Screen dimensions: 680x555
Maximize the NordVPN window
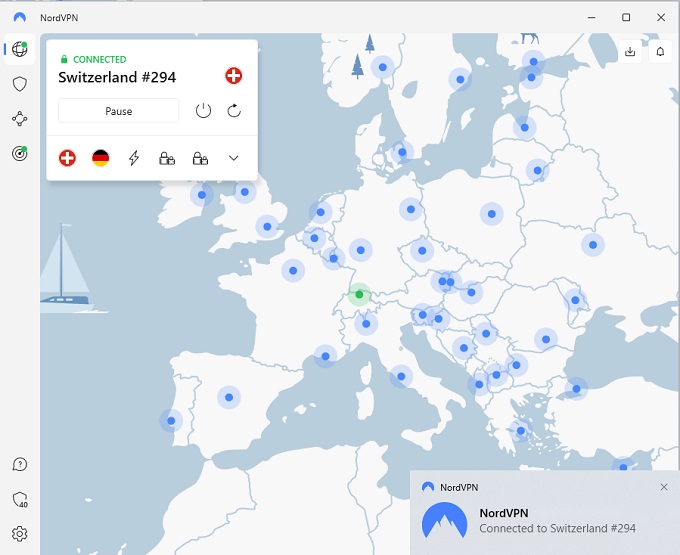tap(626, 17)
